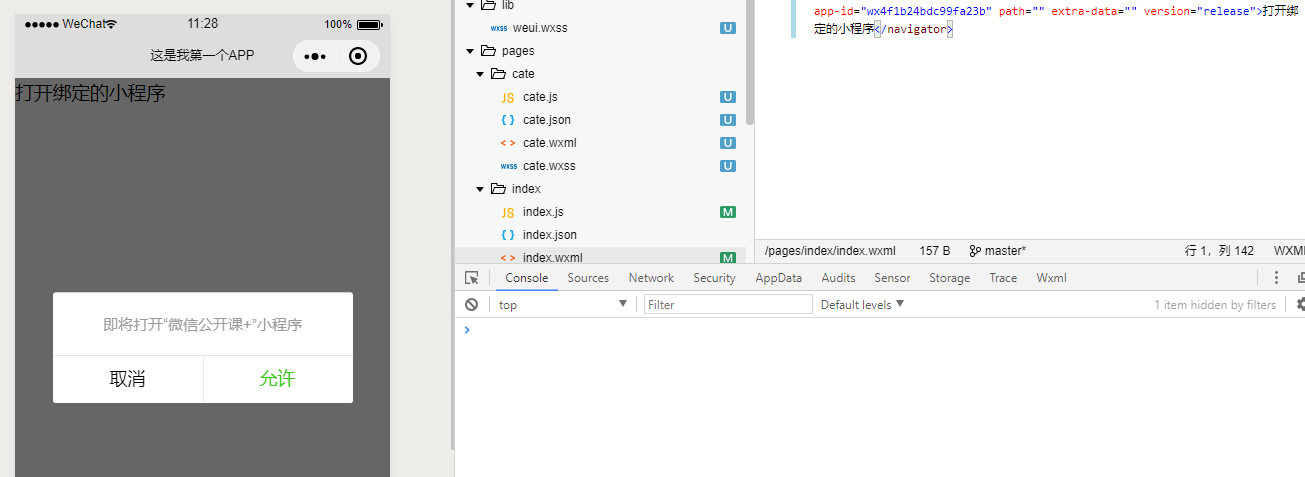Click the simulator capsule menu dots
Screen dimensions: 1305x477
(x=315, y=57)
